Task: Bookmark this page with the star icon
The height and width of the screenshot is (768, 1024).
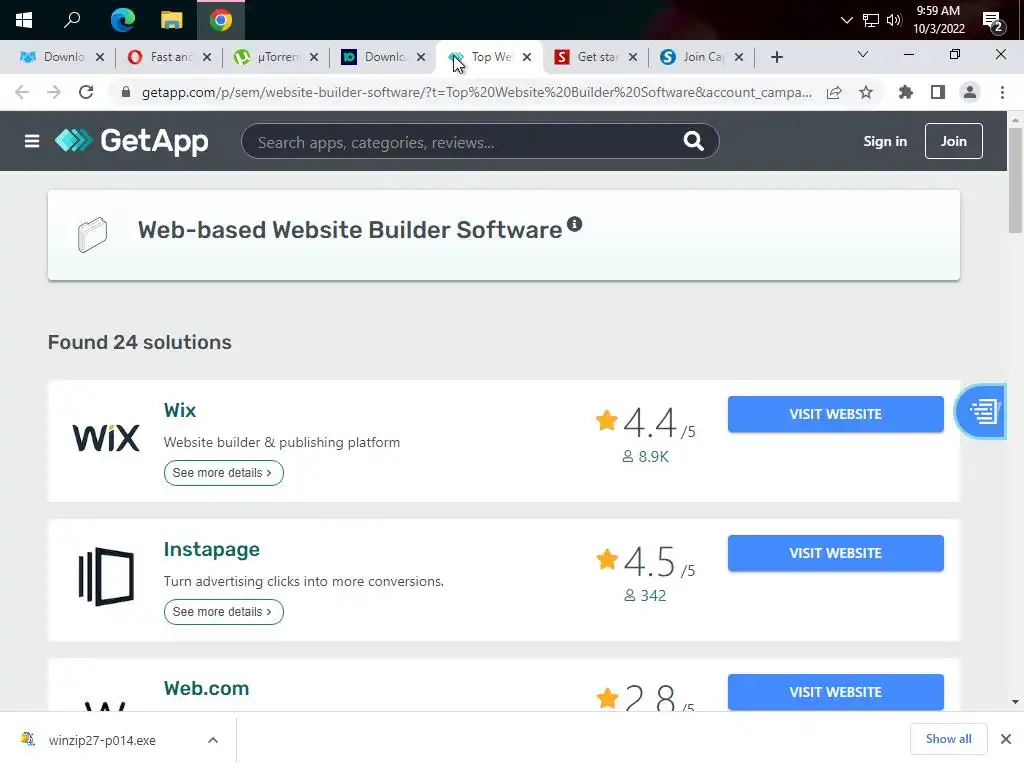Action: (866, 92)
